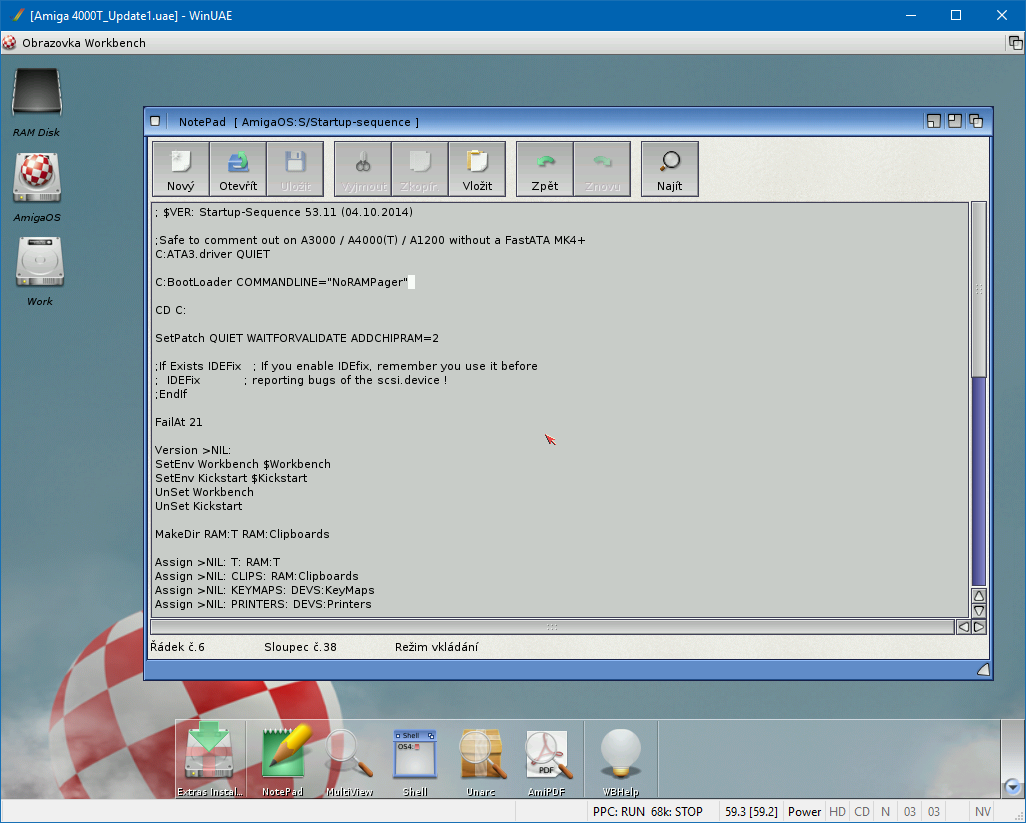Screen dimensions: 1026x823
Task: Open the RAM Disk desktop icon
Action: tap(37, 97)
